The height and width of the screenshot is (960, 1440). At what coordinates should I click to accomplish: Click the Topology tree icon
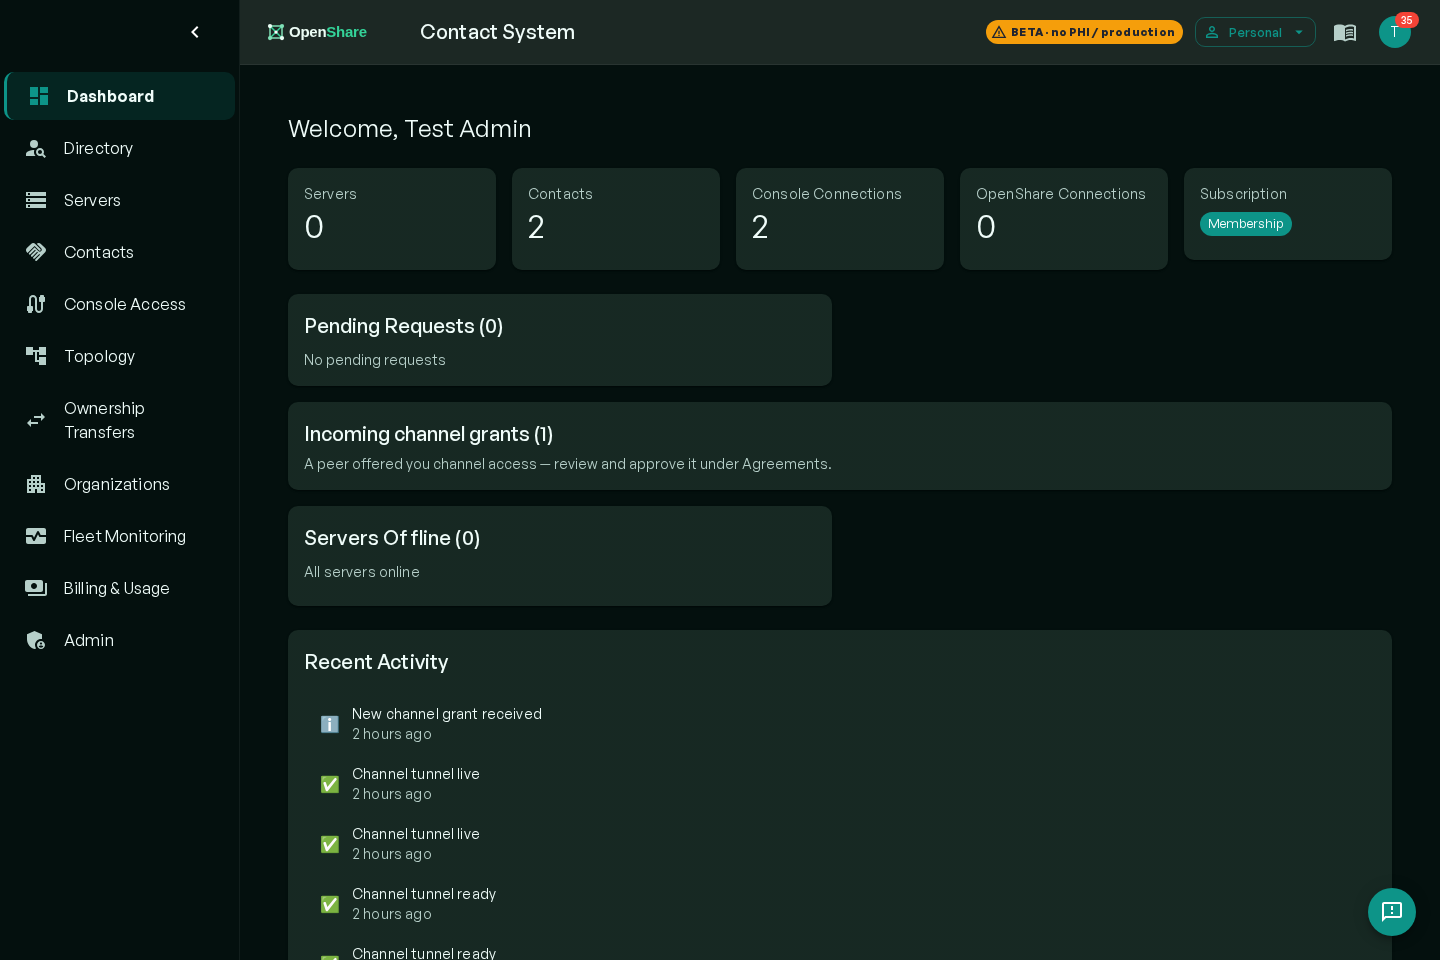pyautogui.click(x=36, y=356)
